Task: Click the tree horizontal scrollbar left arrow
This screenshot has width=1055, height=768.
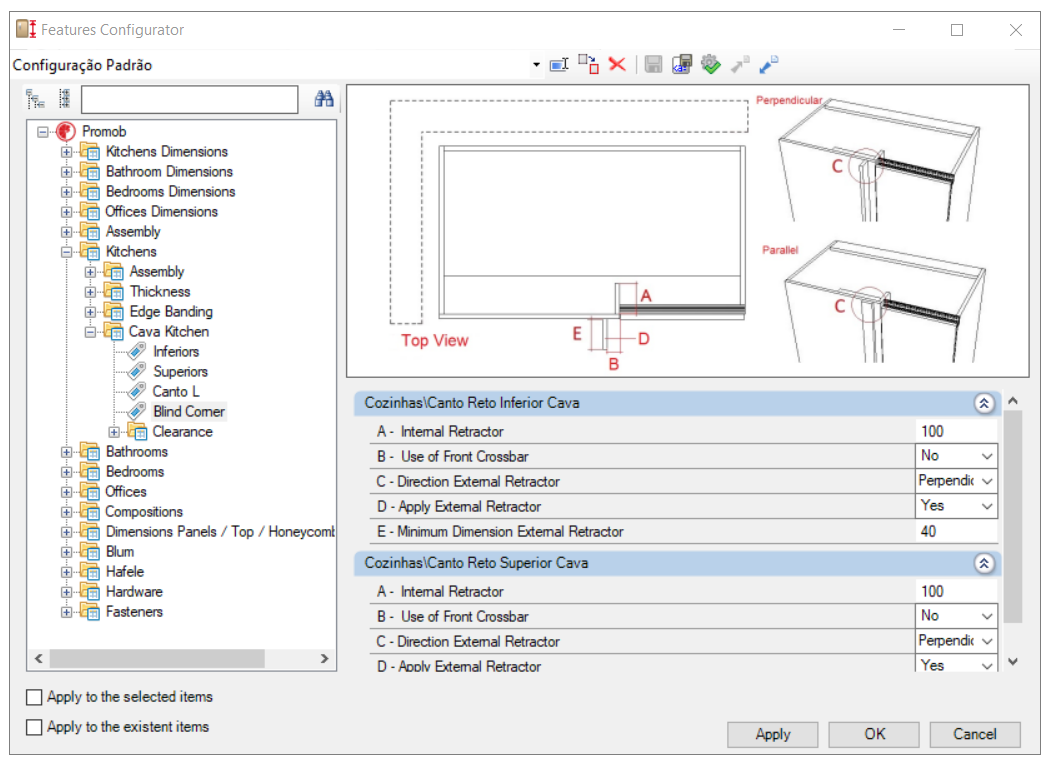Action: click(39, 658)
